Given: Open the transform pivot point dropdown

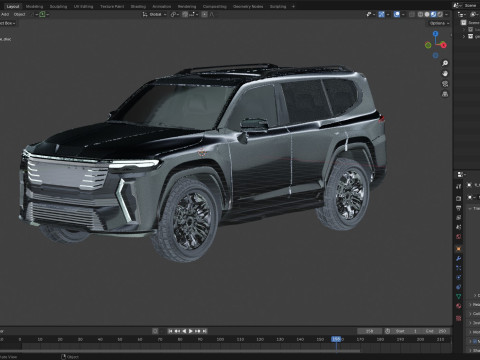Looking at the screenshot, I should click(175, 14).
